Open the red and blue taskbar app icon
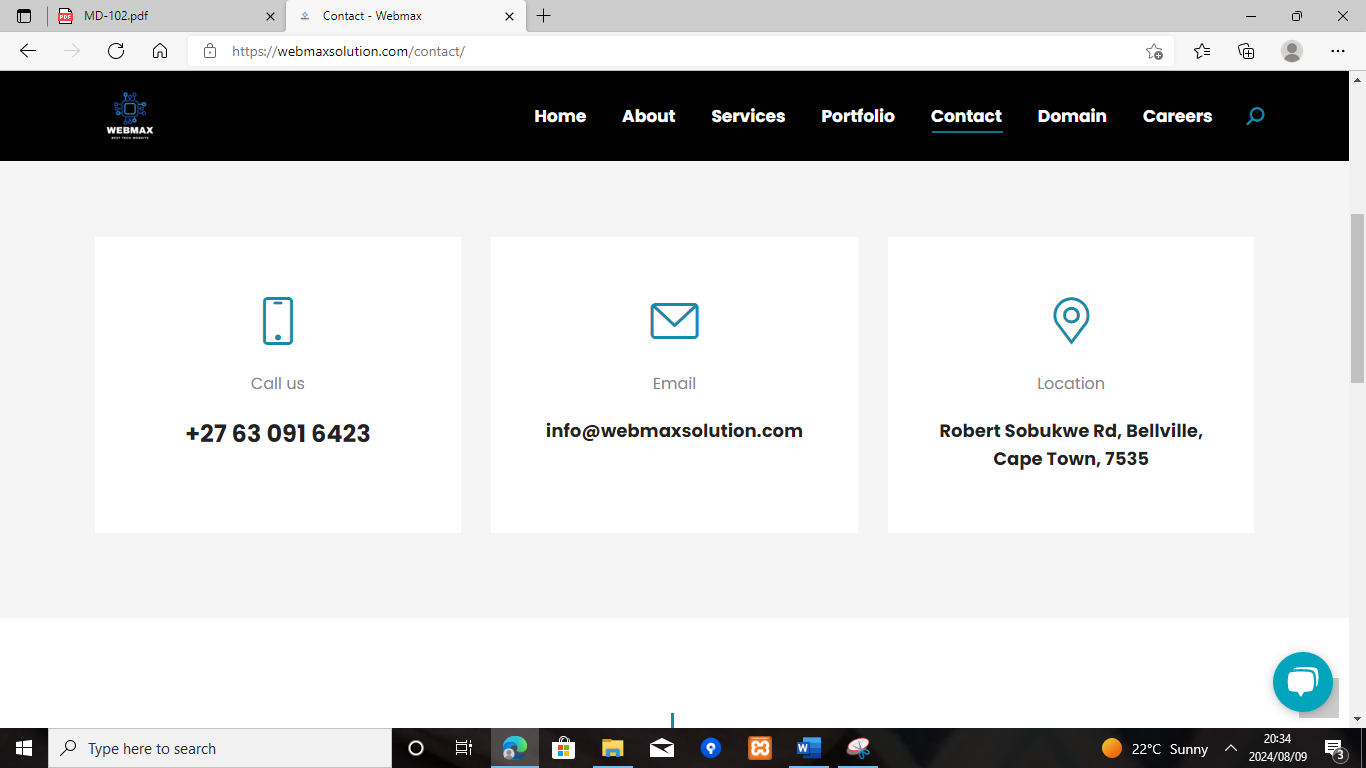This screenshot has width=1366, height=768. click(858, 748)
